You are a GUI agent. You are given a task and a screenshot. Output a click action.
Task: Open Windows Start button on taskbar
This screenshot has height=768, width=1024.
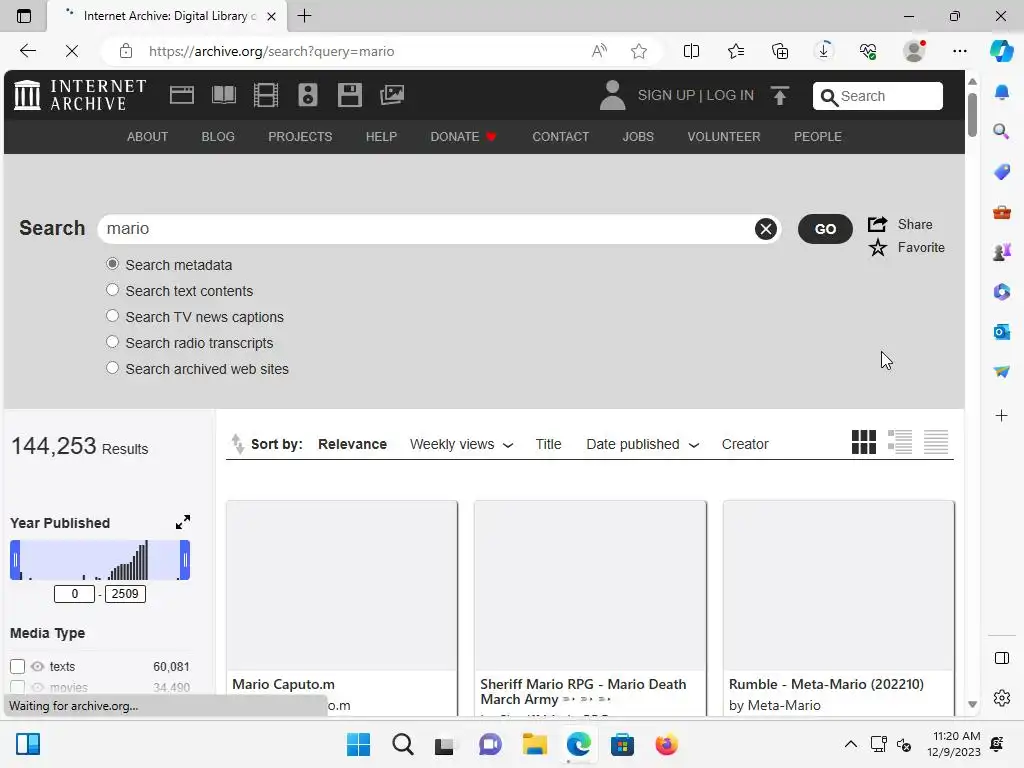pyautogui.click(x=358, y=744)
